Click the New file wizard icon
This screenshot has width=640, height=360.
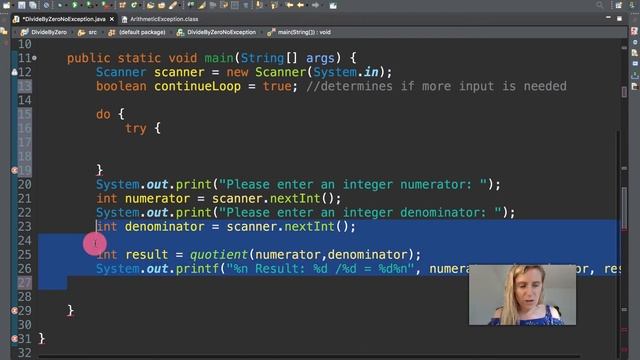point(7,5)
